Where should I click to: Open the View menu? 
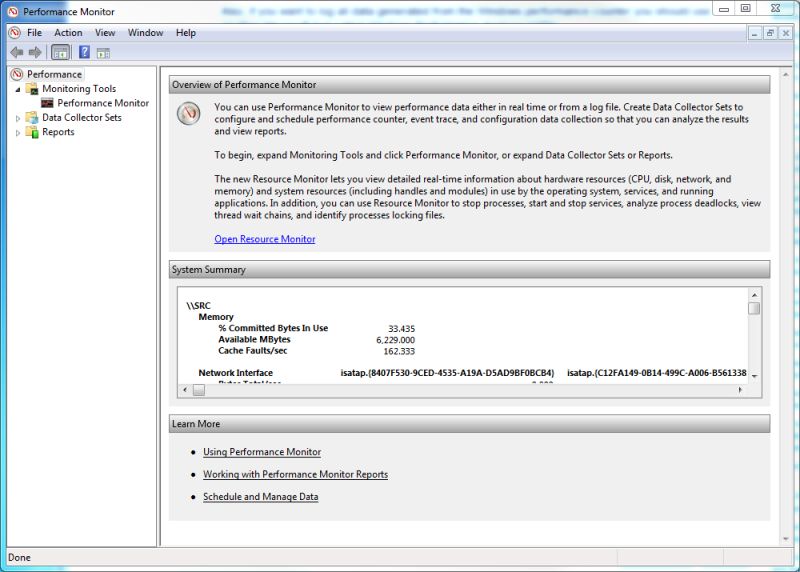pyautogui.click(x=105, y=33)
